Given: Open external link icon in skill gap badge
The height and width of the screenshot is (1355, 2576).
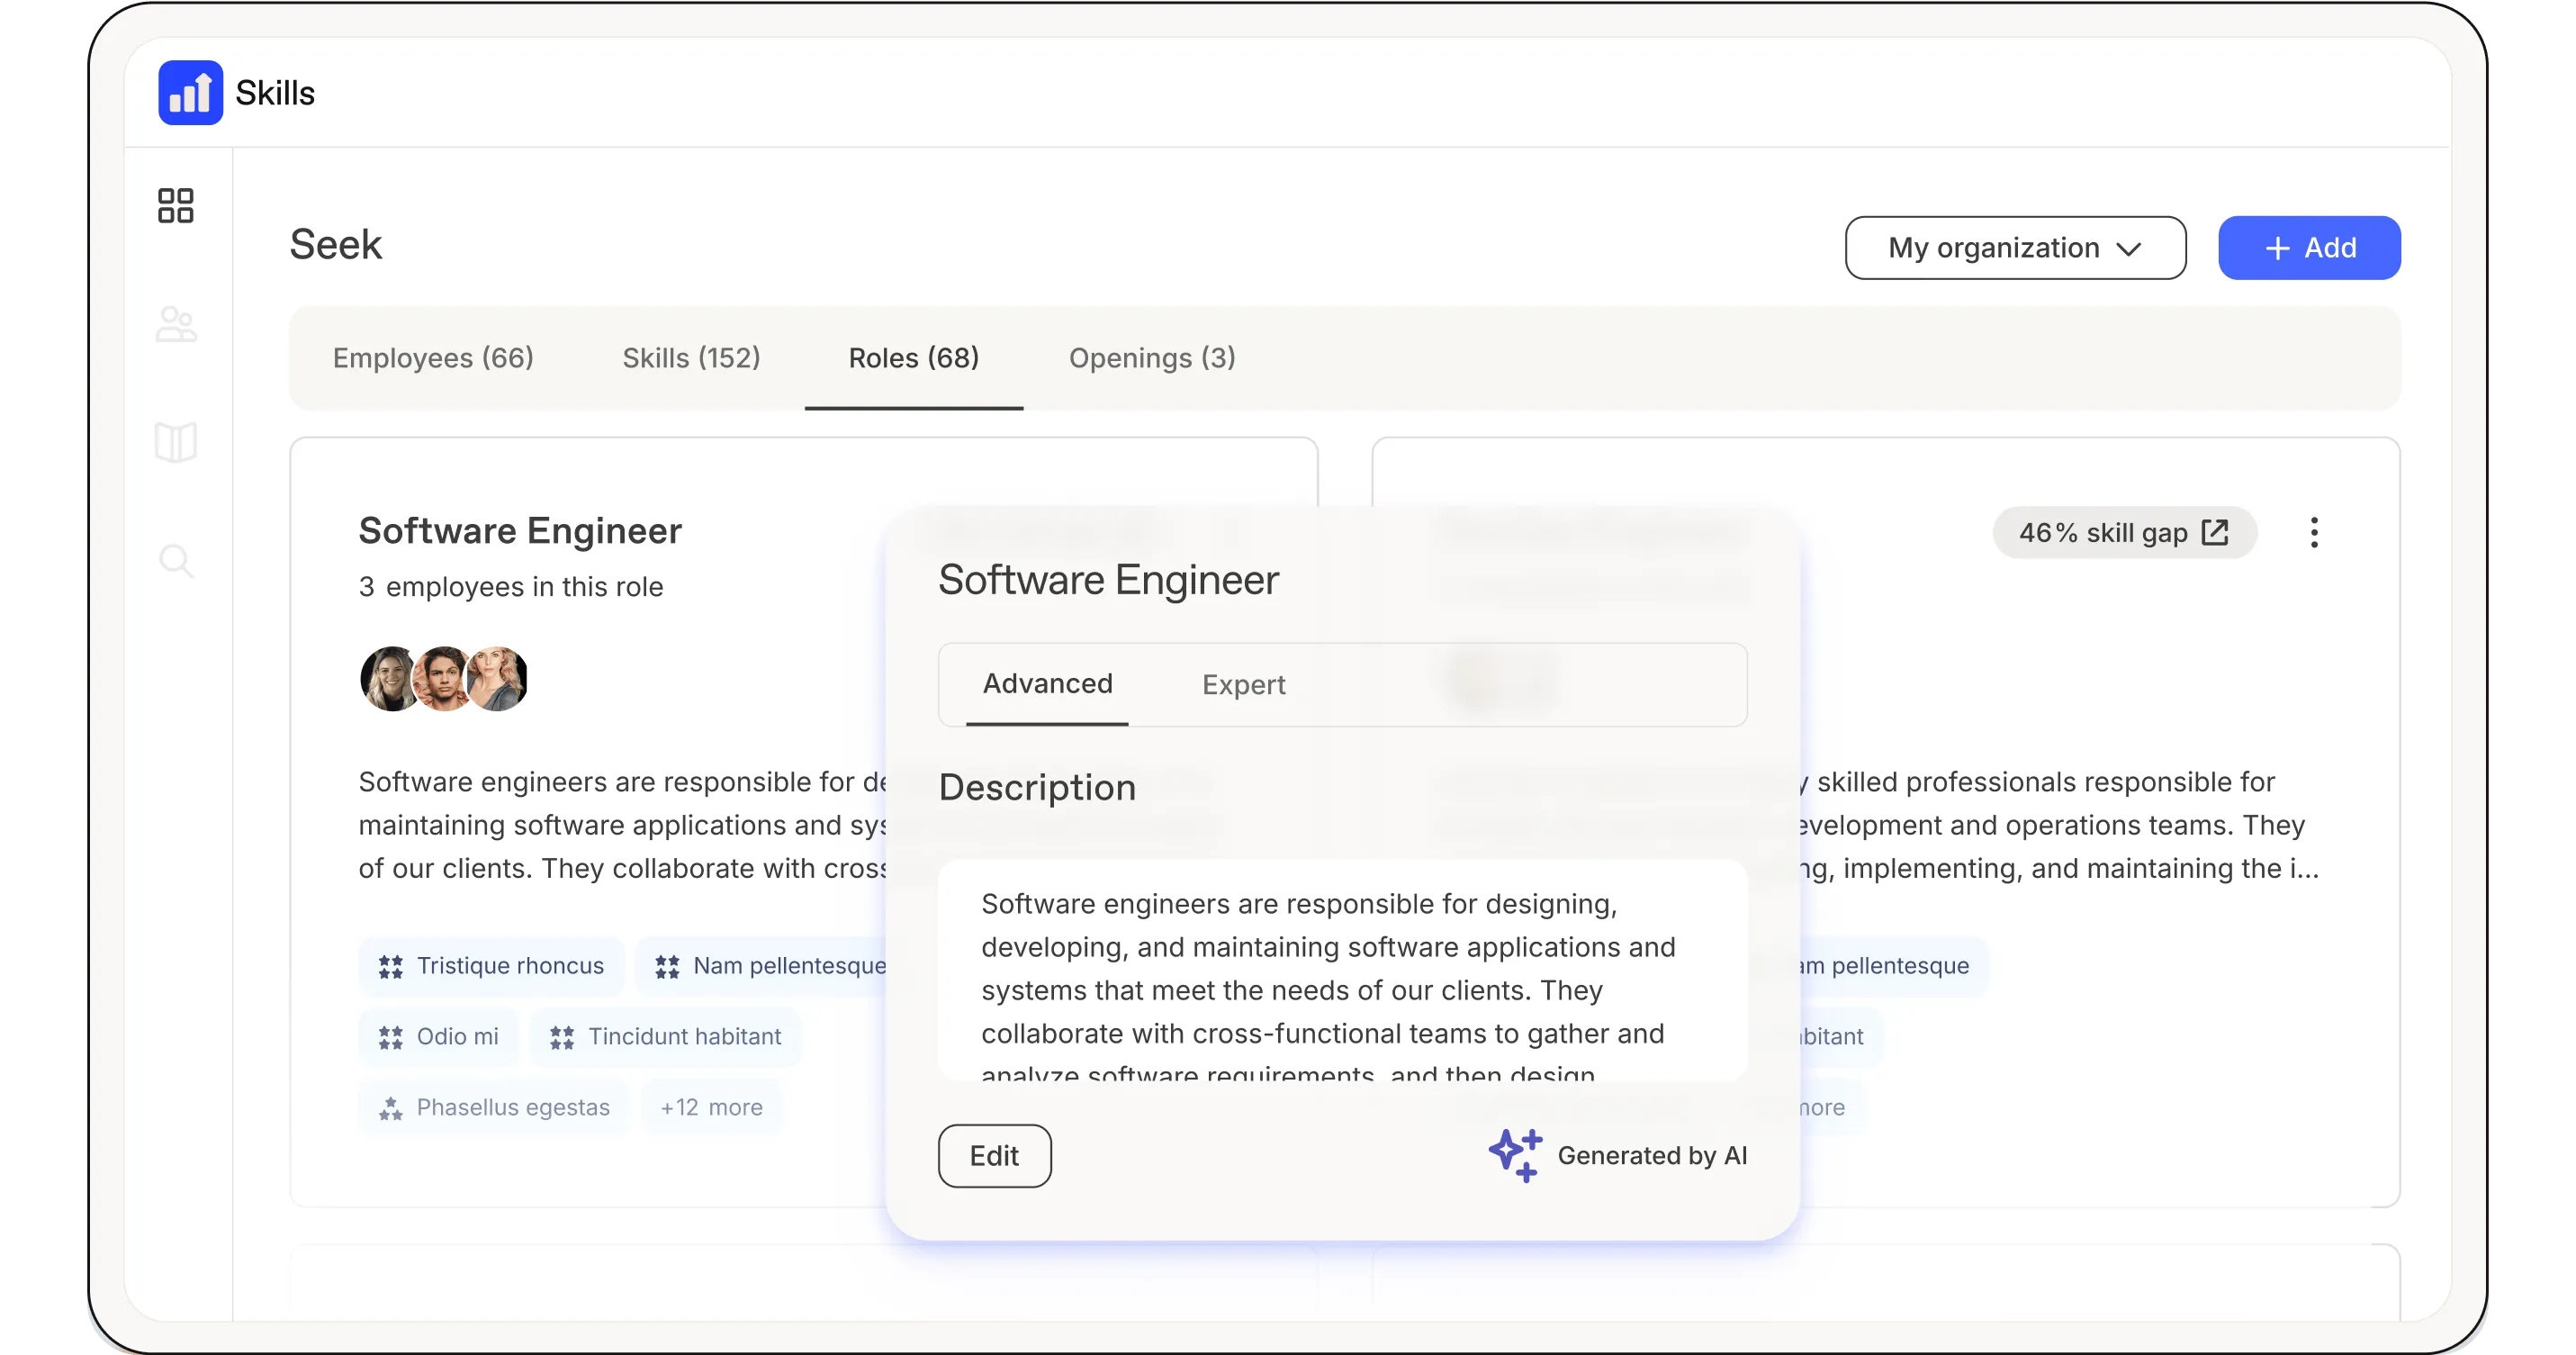Looking at the screenshot, I should click(2215, 532).
